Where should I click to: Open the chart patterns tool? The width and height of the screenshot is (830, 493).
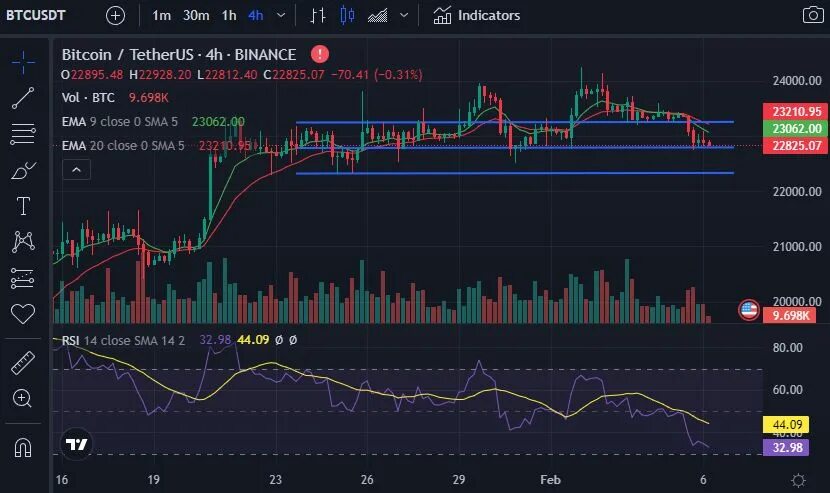coord(23,241)
